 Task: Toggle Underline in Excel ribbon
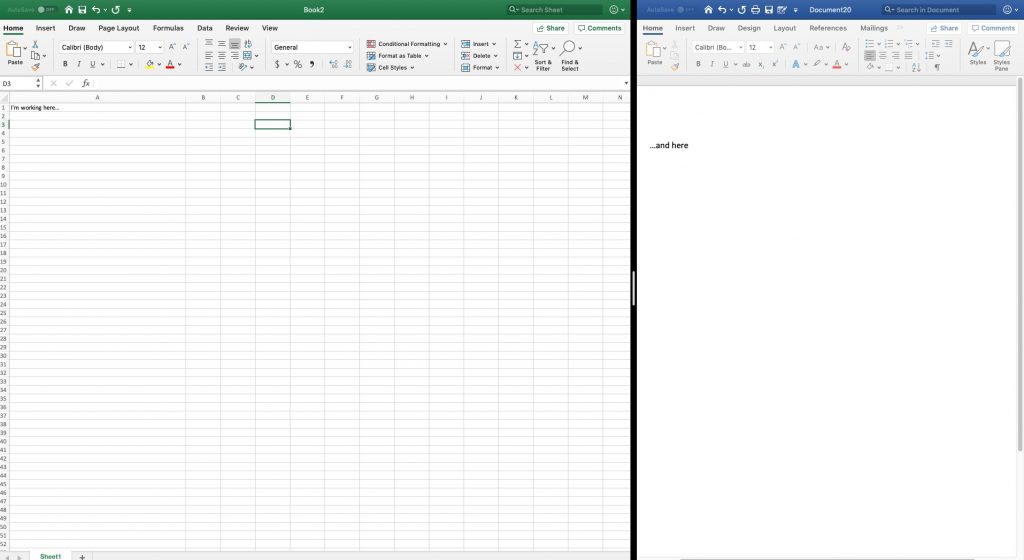(x=93, y=64)
